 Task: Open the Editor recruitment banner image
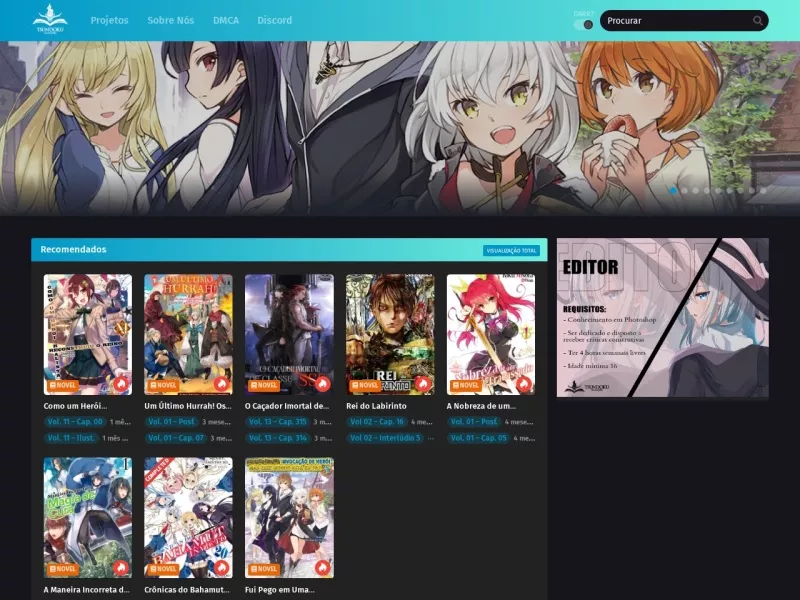662,317
